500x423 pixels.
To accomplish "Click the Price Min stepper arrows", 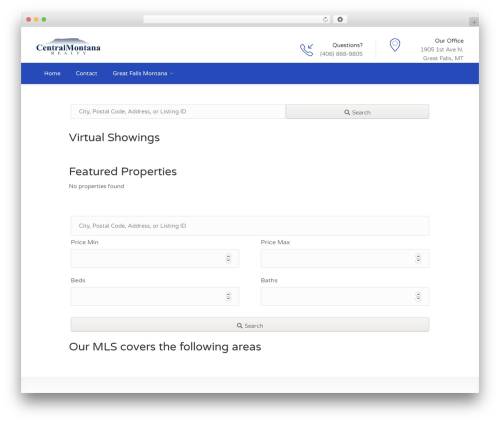I will coord(228,258).
